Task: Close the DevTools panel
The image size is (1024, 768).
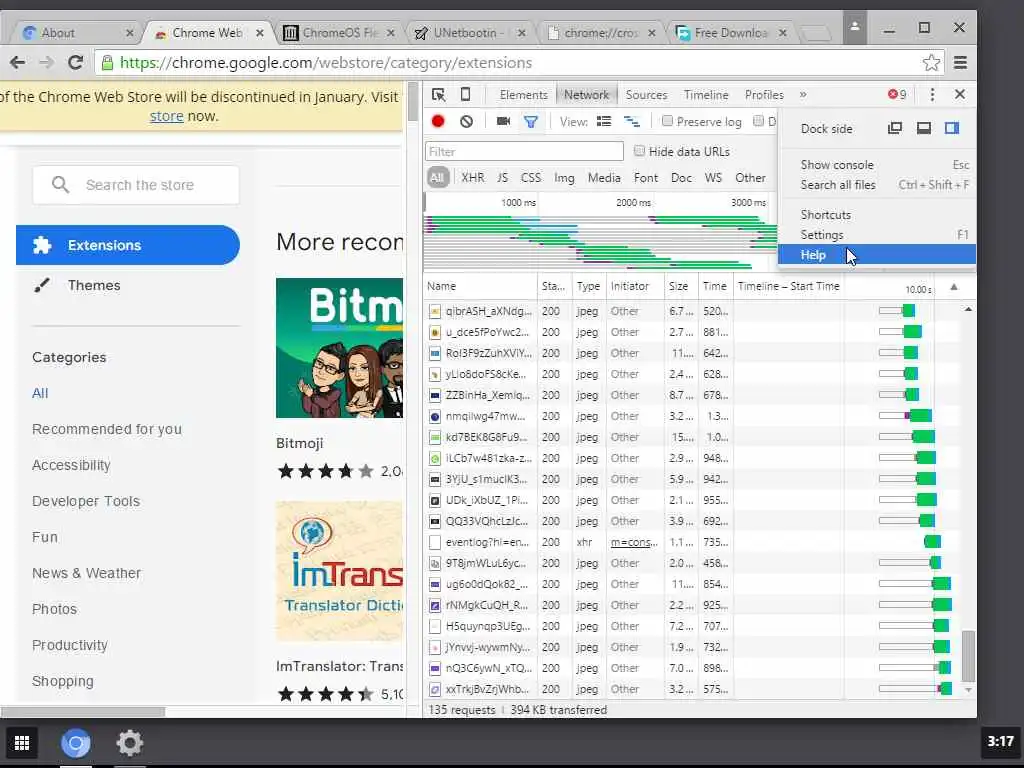Action: click(959, 95)
